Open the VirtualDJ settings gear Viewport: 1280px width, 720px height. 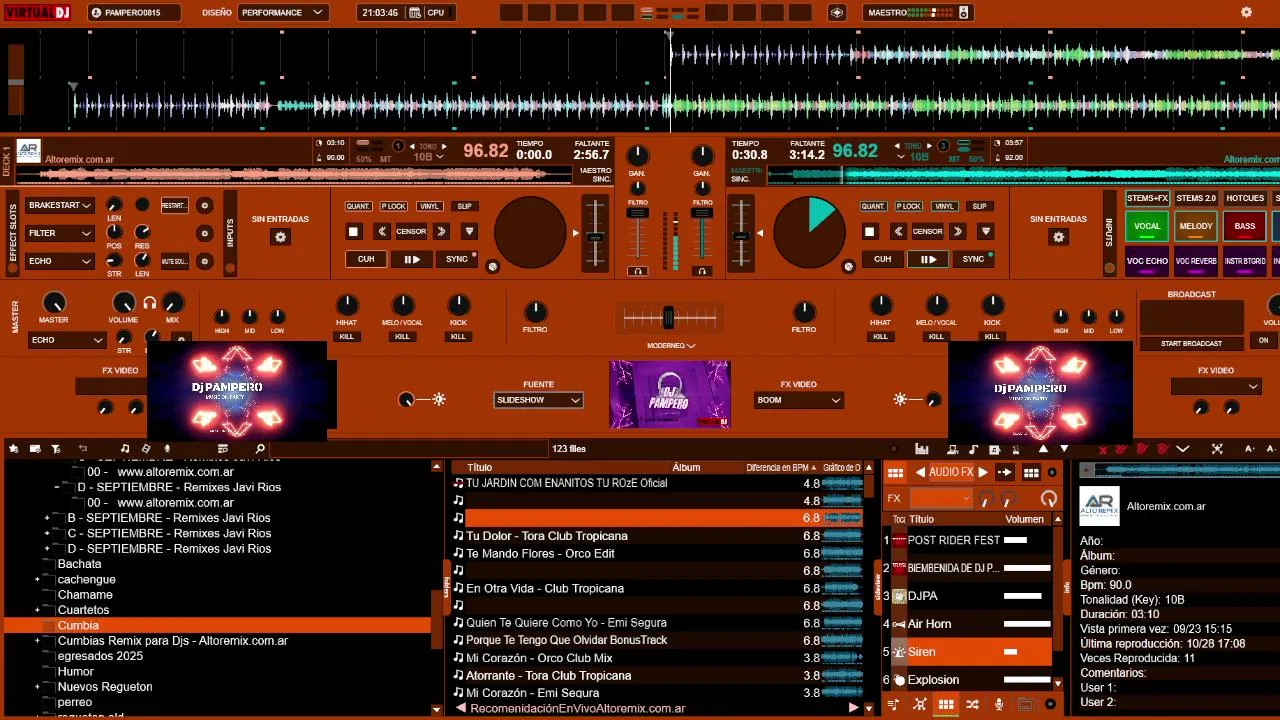coord(1246,13)
